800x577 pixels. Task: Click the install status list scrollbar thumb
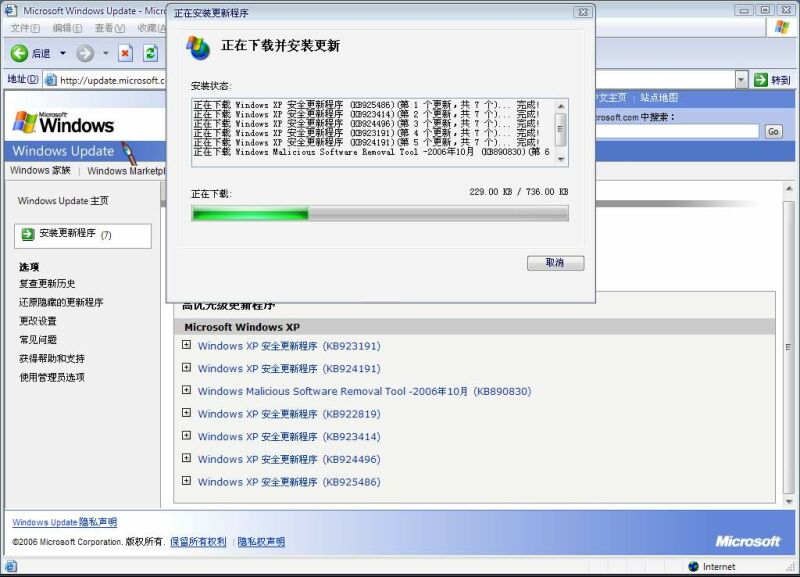tap(561, 129)
